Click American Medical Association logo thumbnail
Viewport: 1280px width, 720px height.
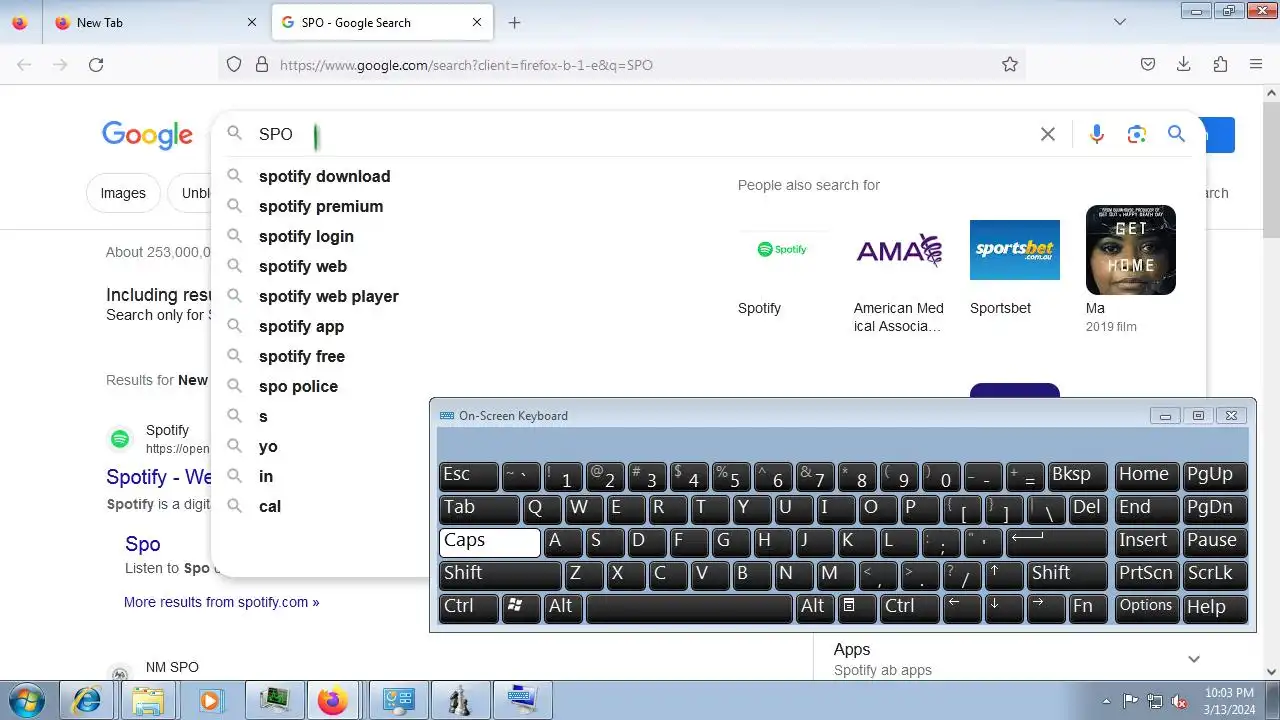(x=899, y=250)
